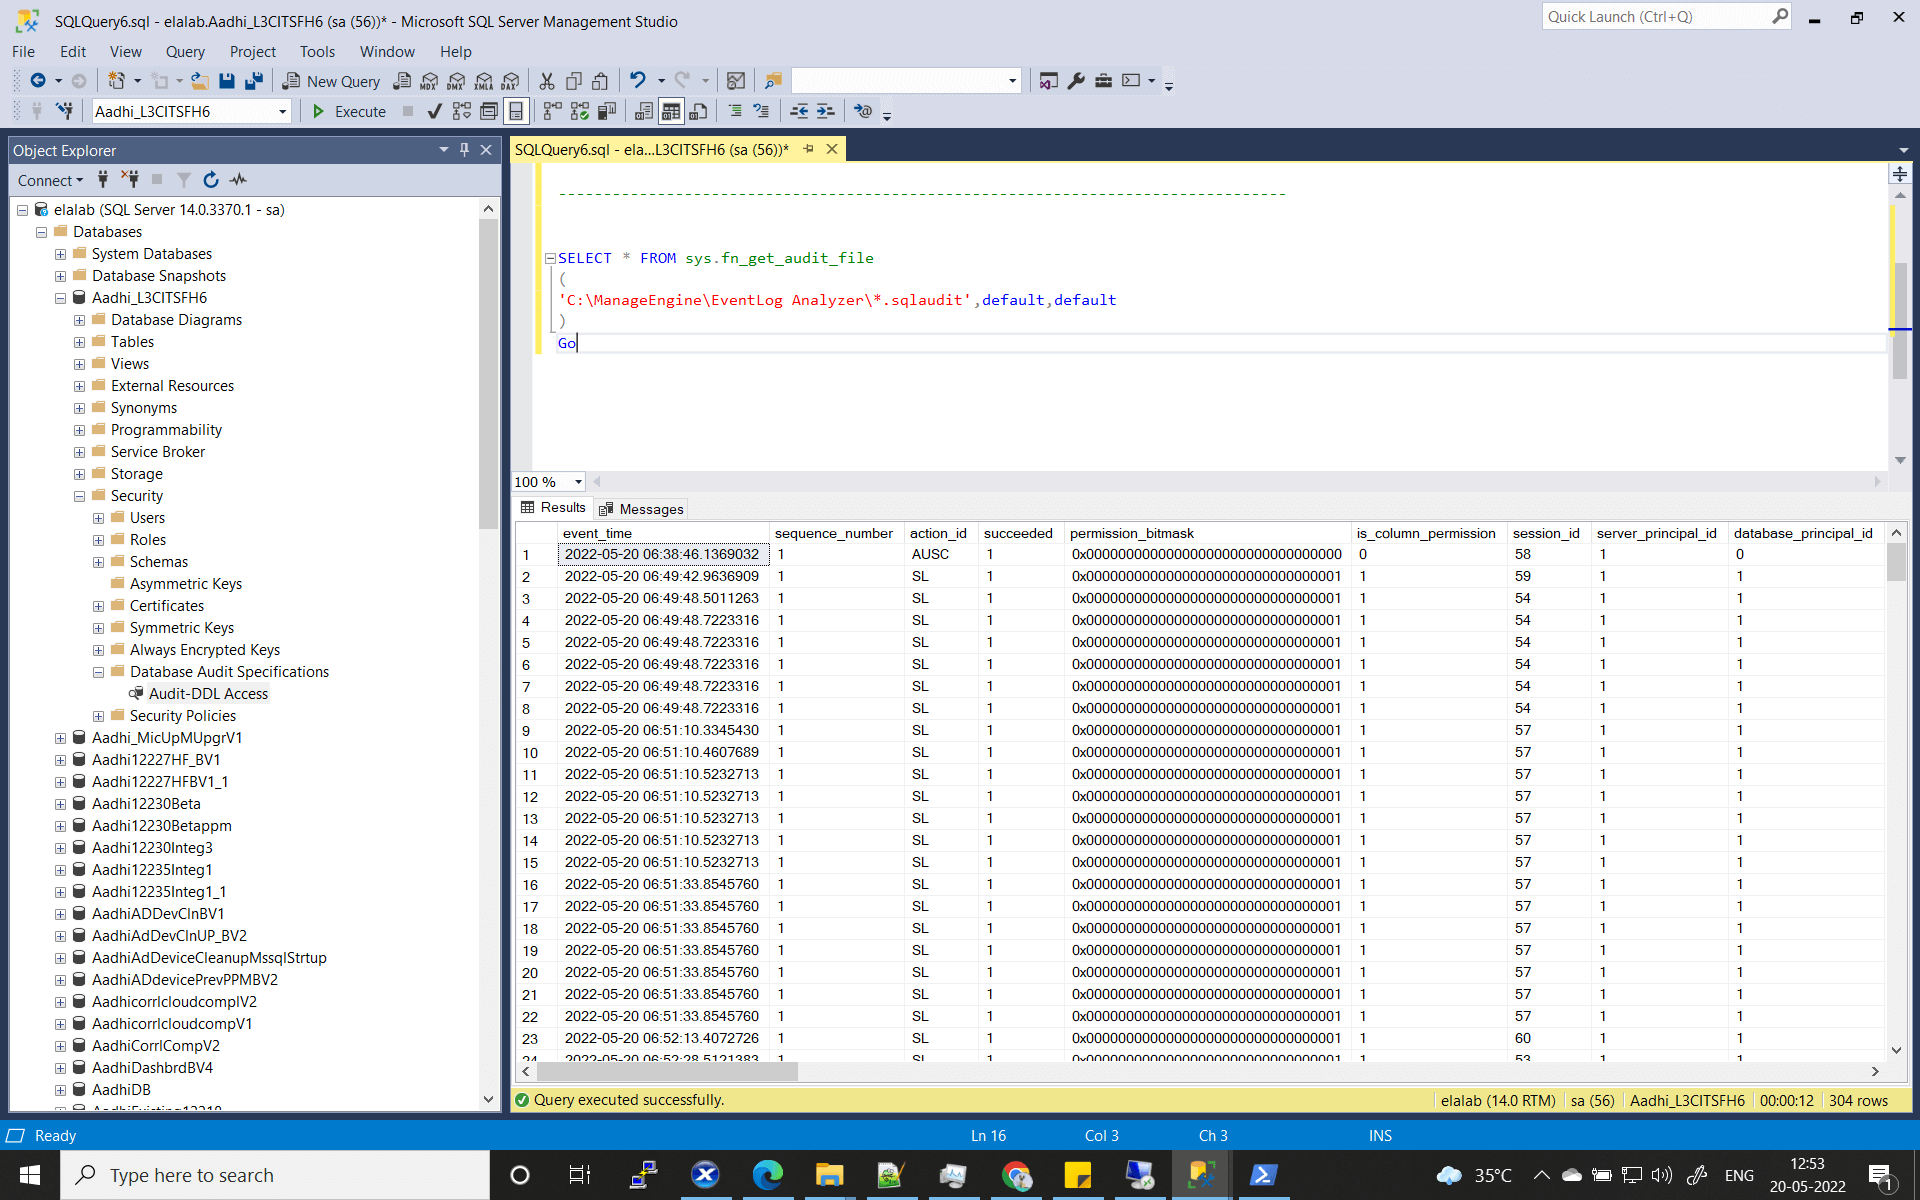Toggle the Results to File option
Screen dimensions: 1920x1200
point(698,111)
